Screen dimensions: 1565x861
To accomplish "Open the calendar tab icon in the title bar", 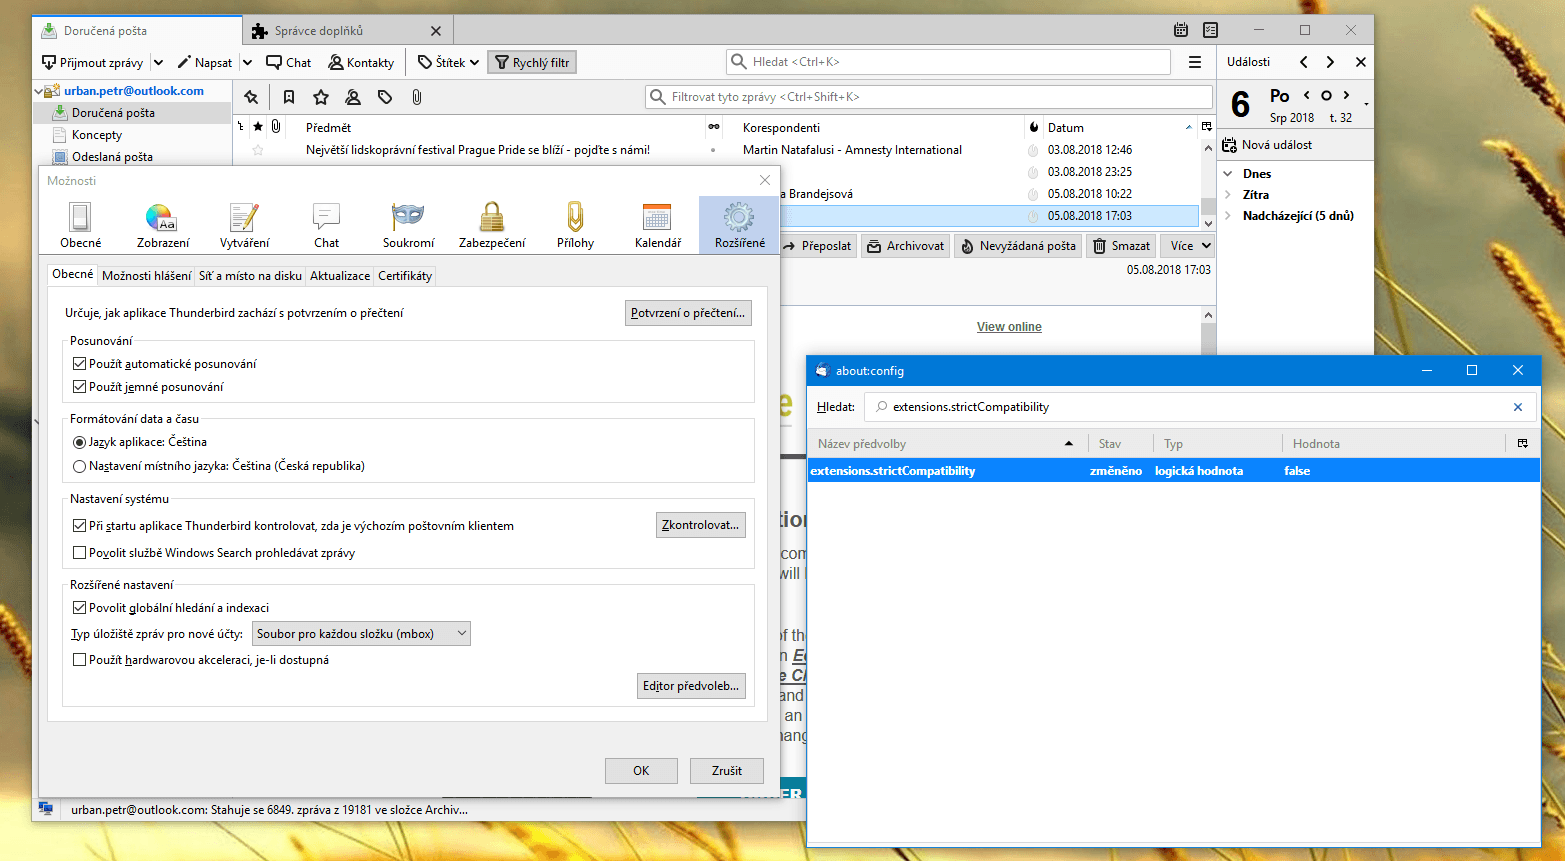I will (x=1181, y=30).
